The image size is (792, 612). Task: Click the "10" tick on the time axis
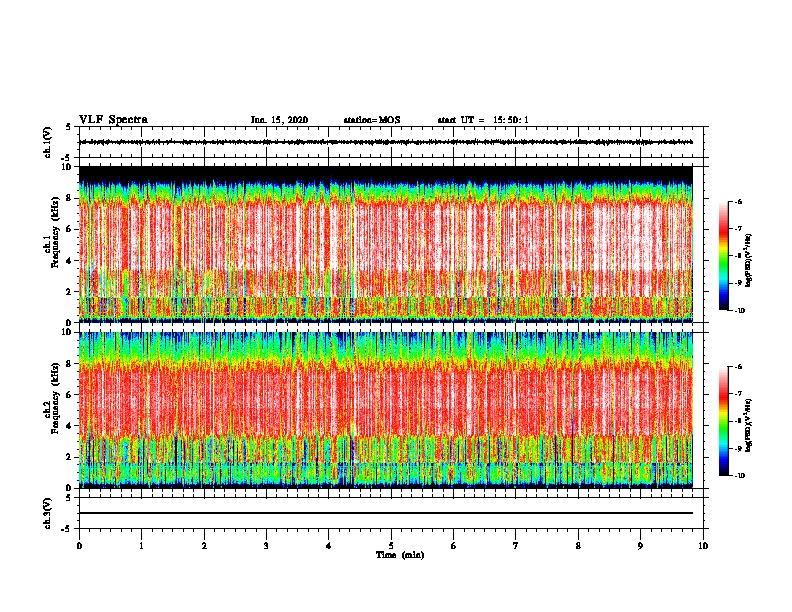[703, 546]
